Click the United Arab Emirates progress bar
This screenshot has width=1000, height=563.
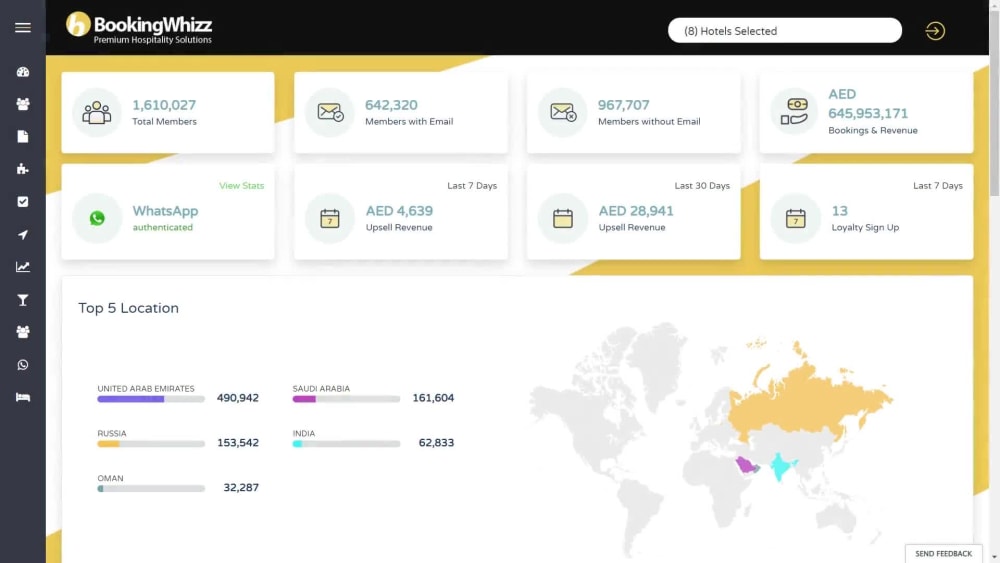151,399
